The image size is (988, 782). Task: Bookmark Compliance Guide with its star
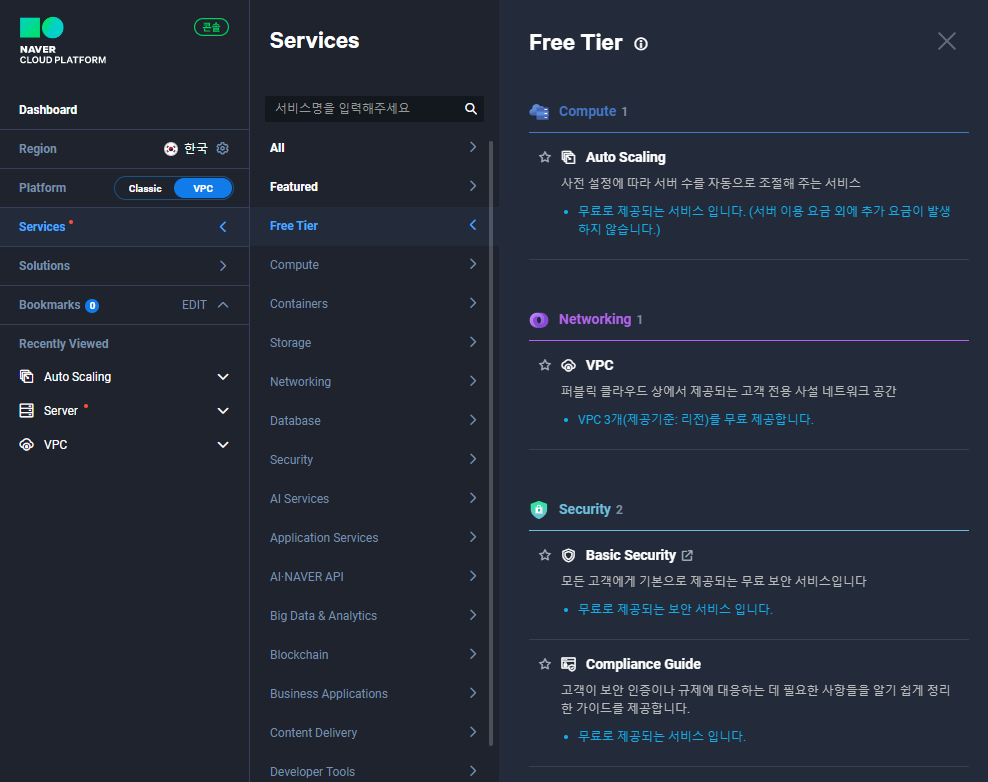pyautogui.click(x=545, y=664)
